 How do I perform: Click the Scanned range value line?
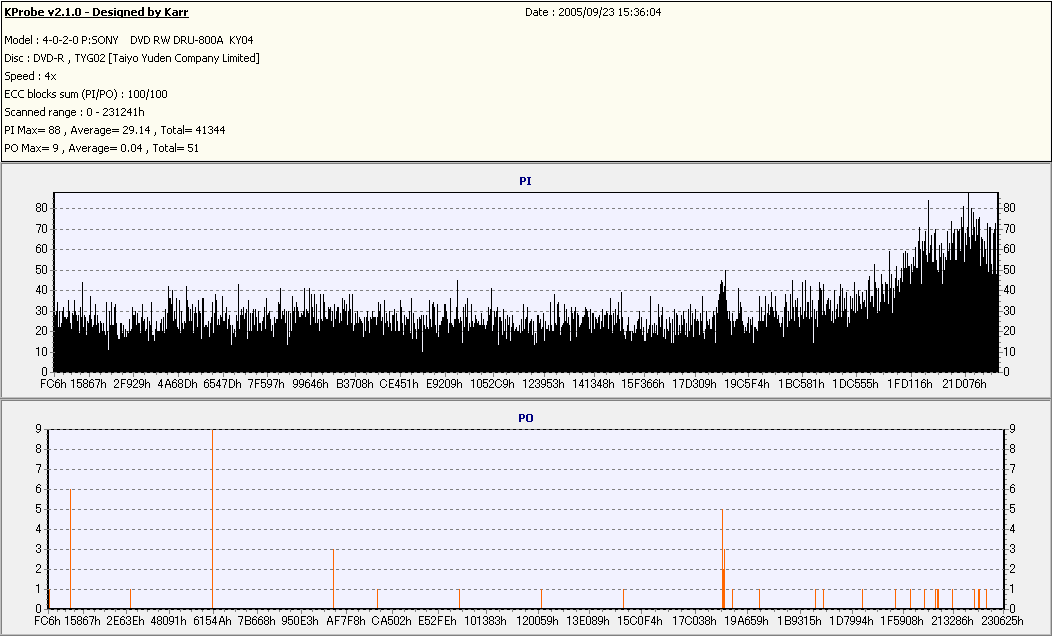coord(74,112)
